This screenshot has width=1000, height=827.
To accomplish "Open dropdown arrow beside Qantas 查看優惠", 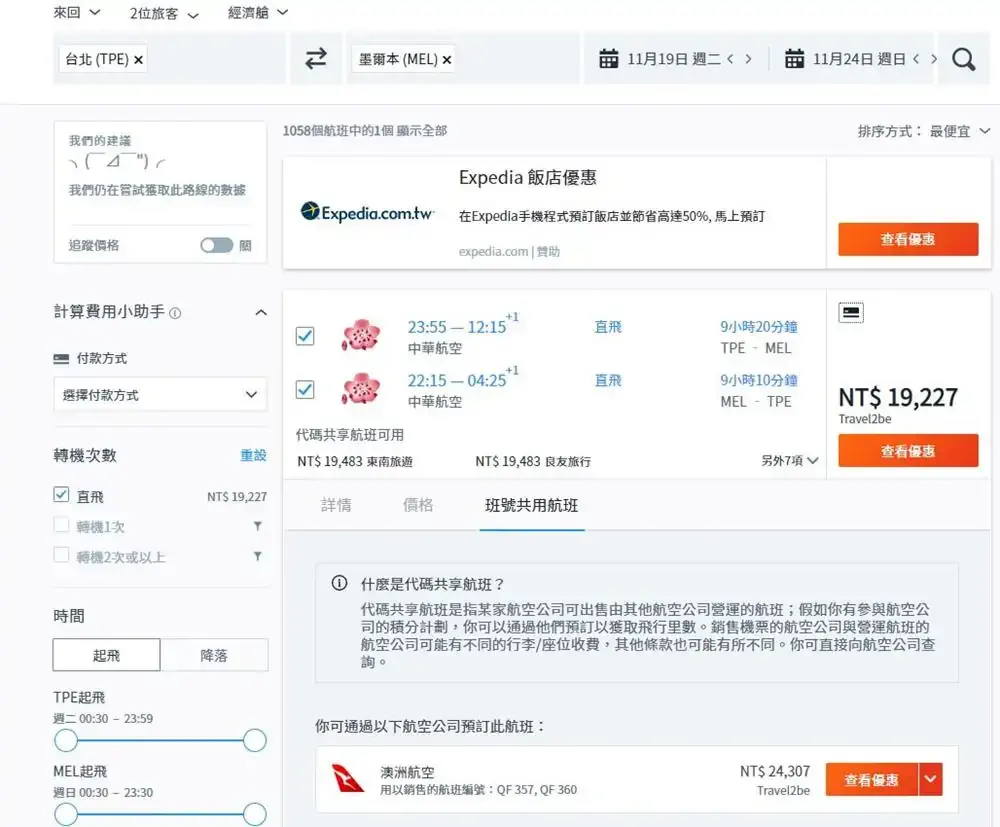I will tap(930, 779).
